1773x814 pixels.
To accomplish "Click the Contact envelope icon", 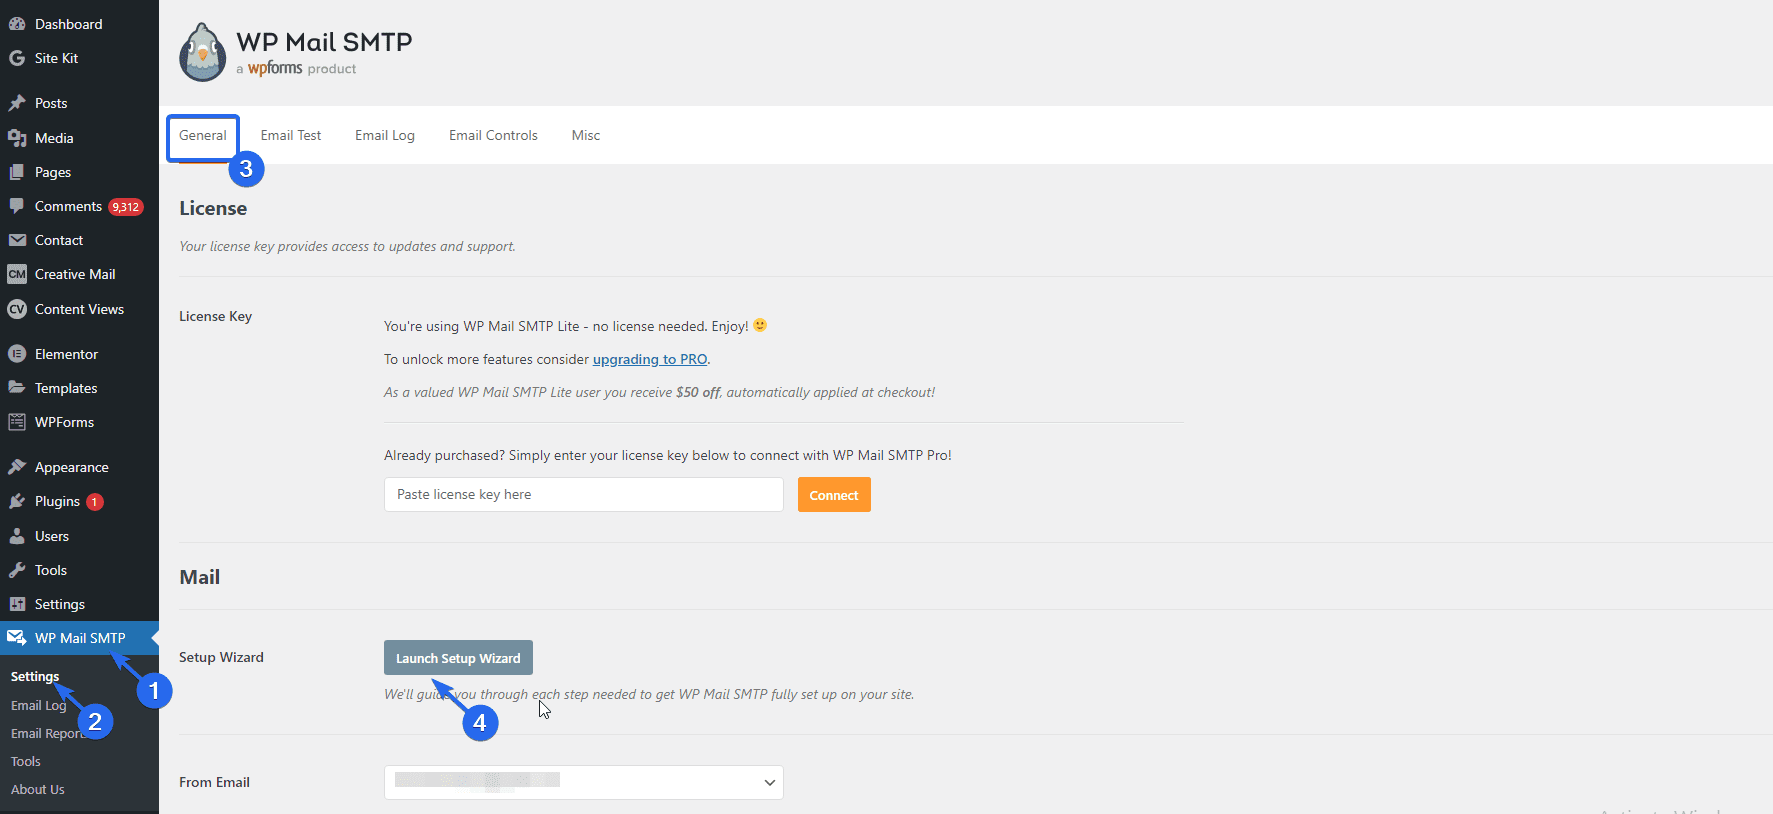I will tap(17, 240).
